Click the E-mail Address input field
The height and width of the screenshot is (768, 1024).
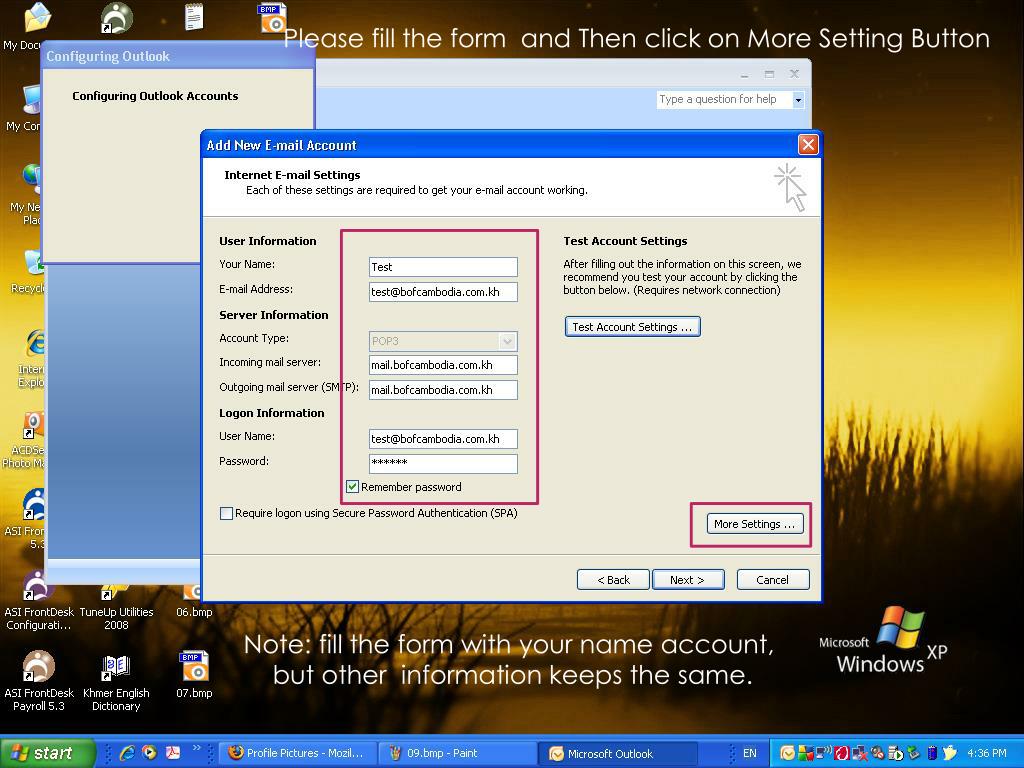click(x=443, y=291)
